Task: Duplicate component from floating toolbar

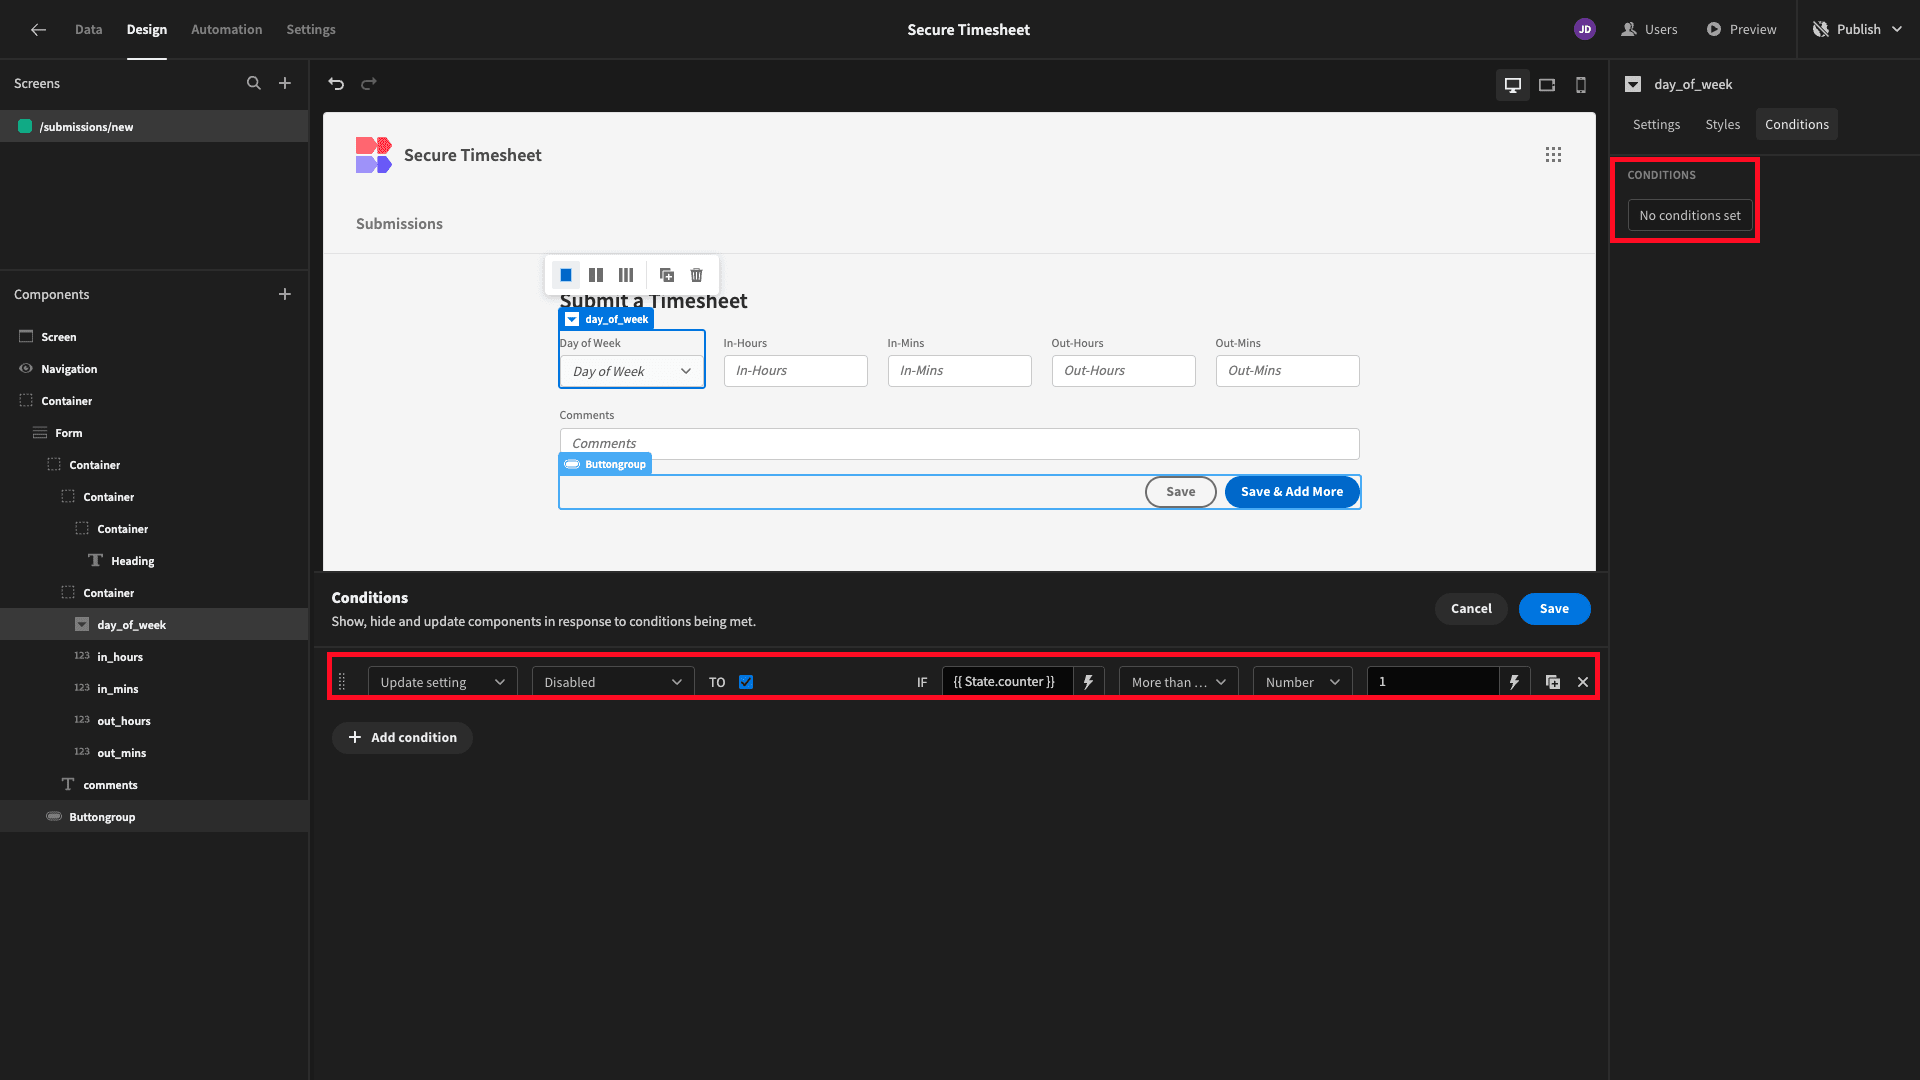Action: [667, 275]
